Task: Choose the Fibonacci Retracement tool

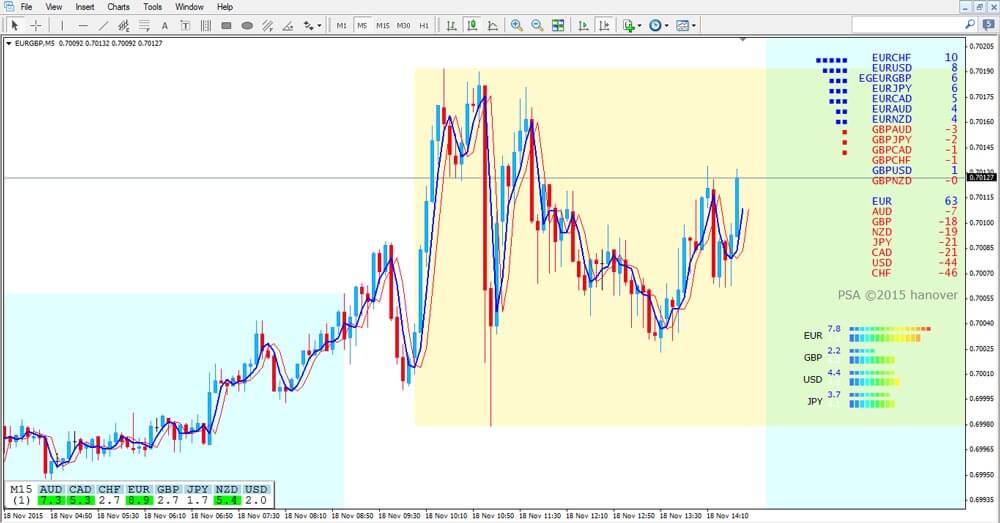Action: [x=144, y=26]
